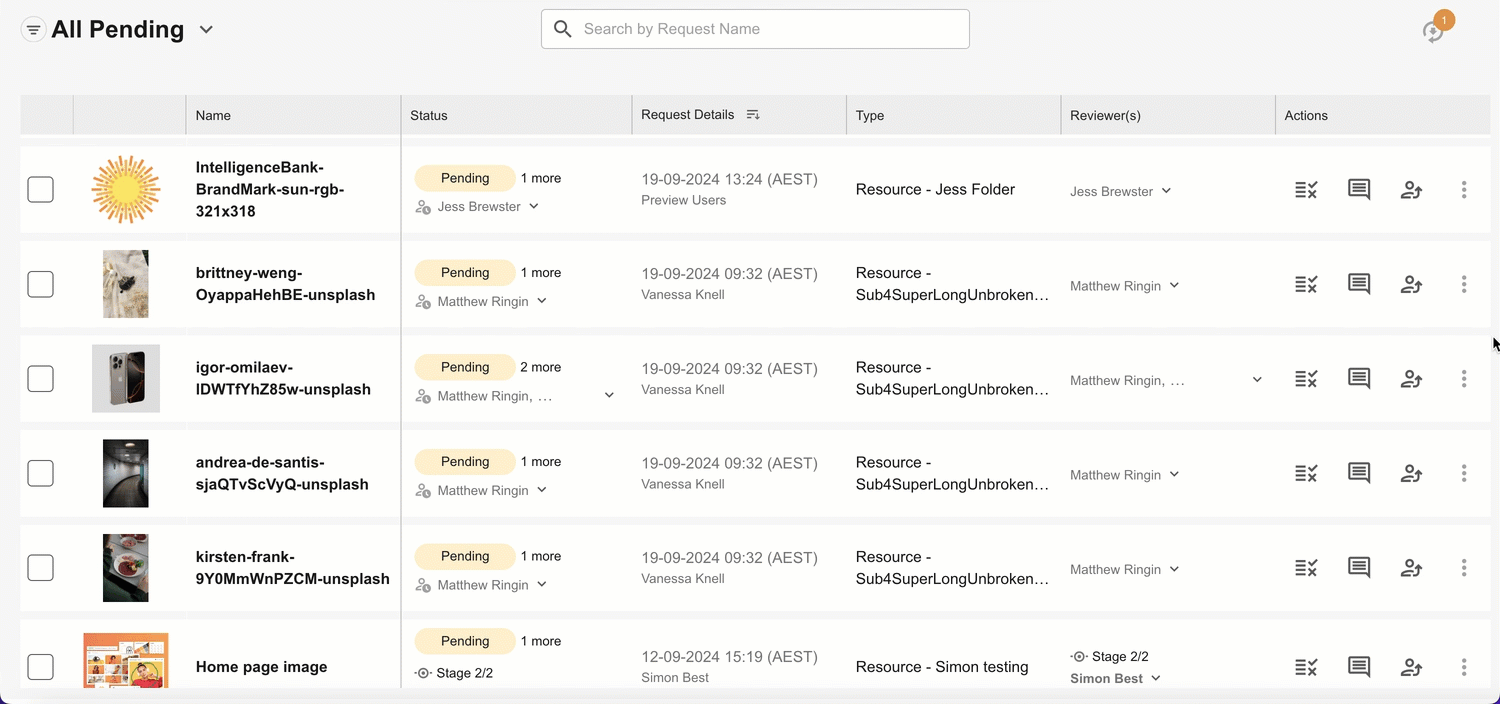Screen dimensions: 1500x704
Task: Check the kirsten-frank row checkbox
Action: 40,568
